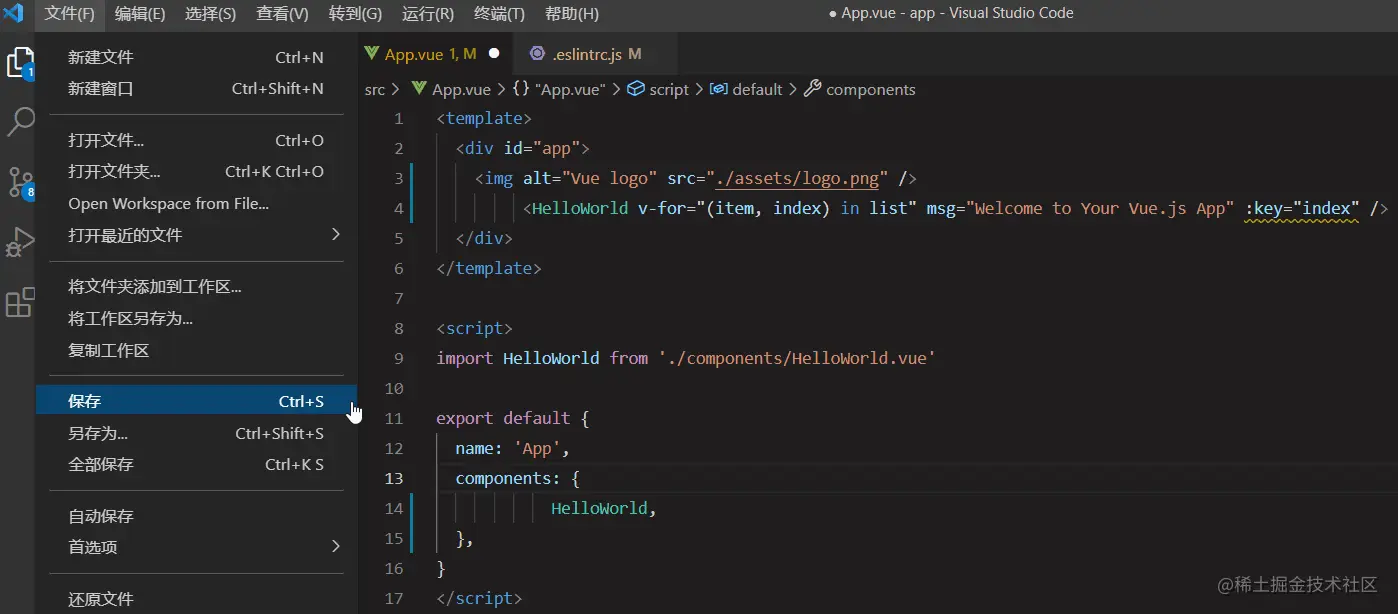The width and height of the screenshot is (1398, 614).
Task: Choose 新建窗口 from the file menu
Action: tap(196, 89)
